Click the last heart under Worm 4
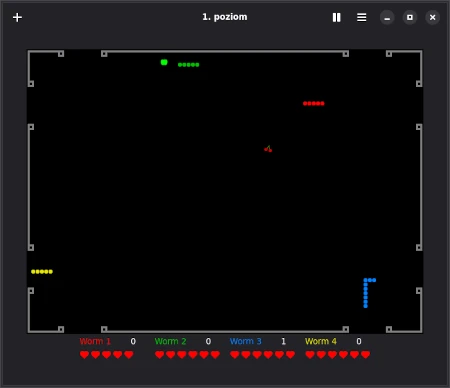The height and width of the screenshot is (388, 450). [x=365, y=355]
